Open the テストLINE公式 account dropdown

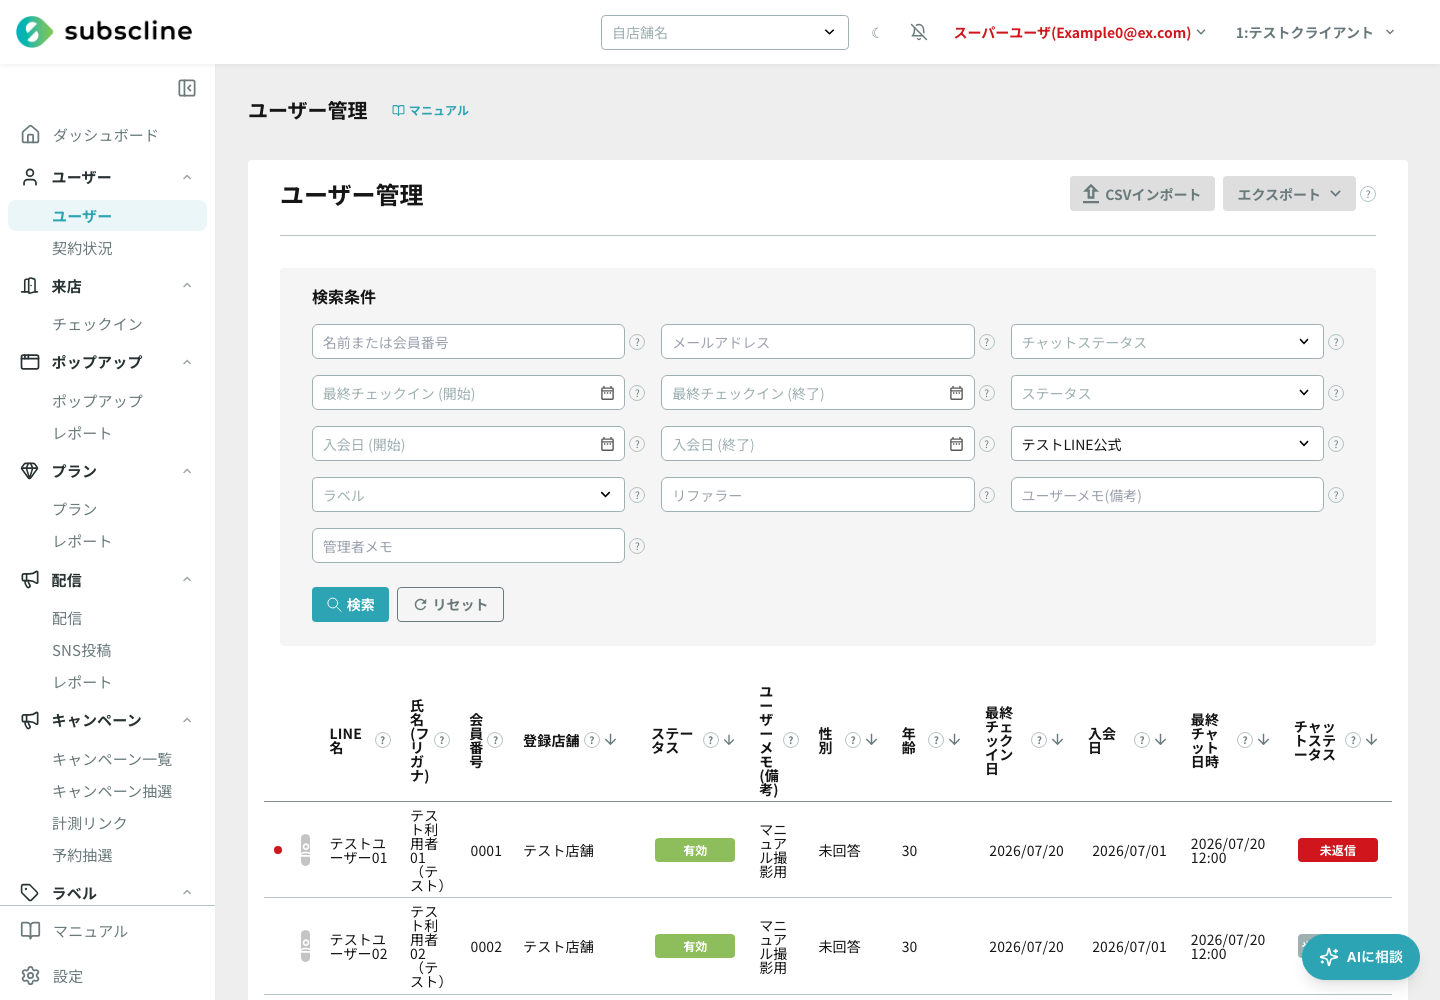click(x=1167, y=444)
